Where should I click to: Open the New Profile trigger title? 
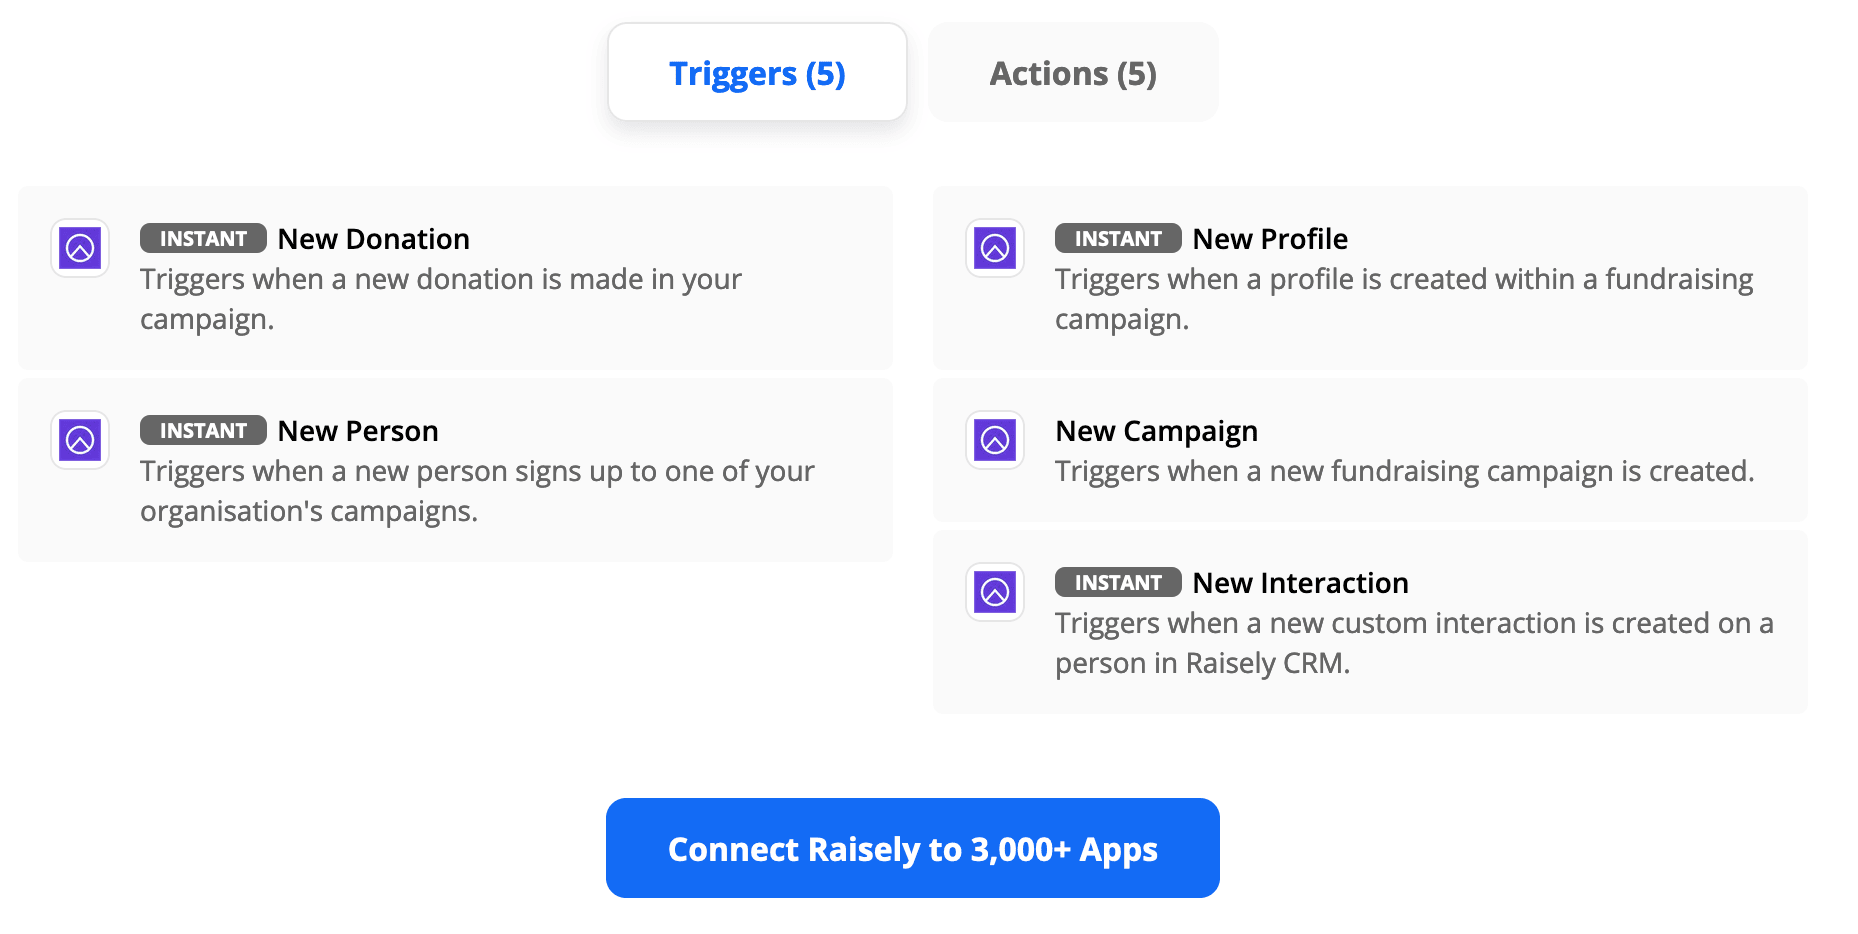[1270, 239]
